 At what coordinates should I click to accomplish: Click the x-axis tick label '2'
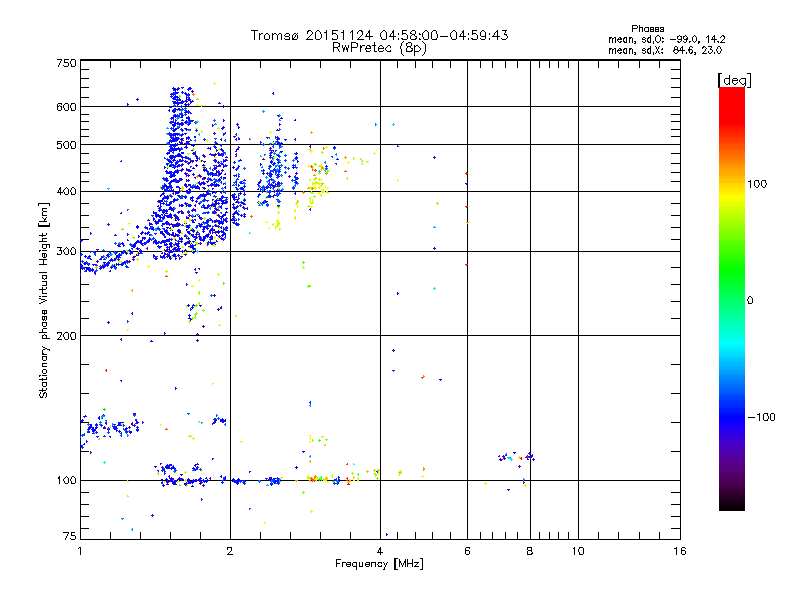230,551
